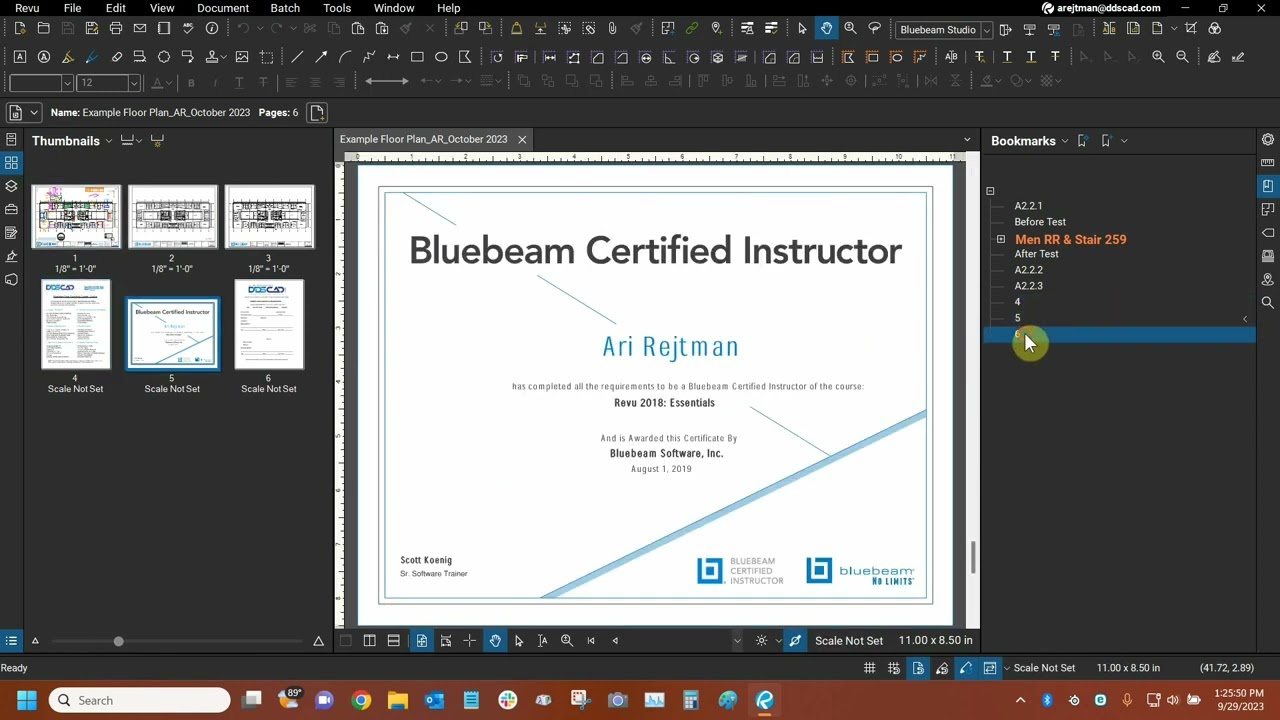1280x720 pixels.
Task: Collapse the top-level bookmarks tree node
Action: click(x=990, y=191)
